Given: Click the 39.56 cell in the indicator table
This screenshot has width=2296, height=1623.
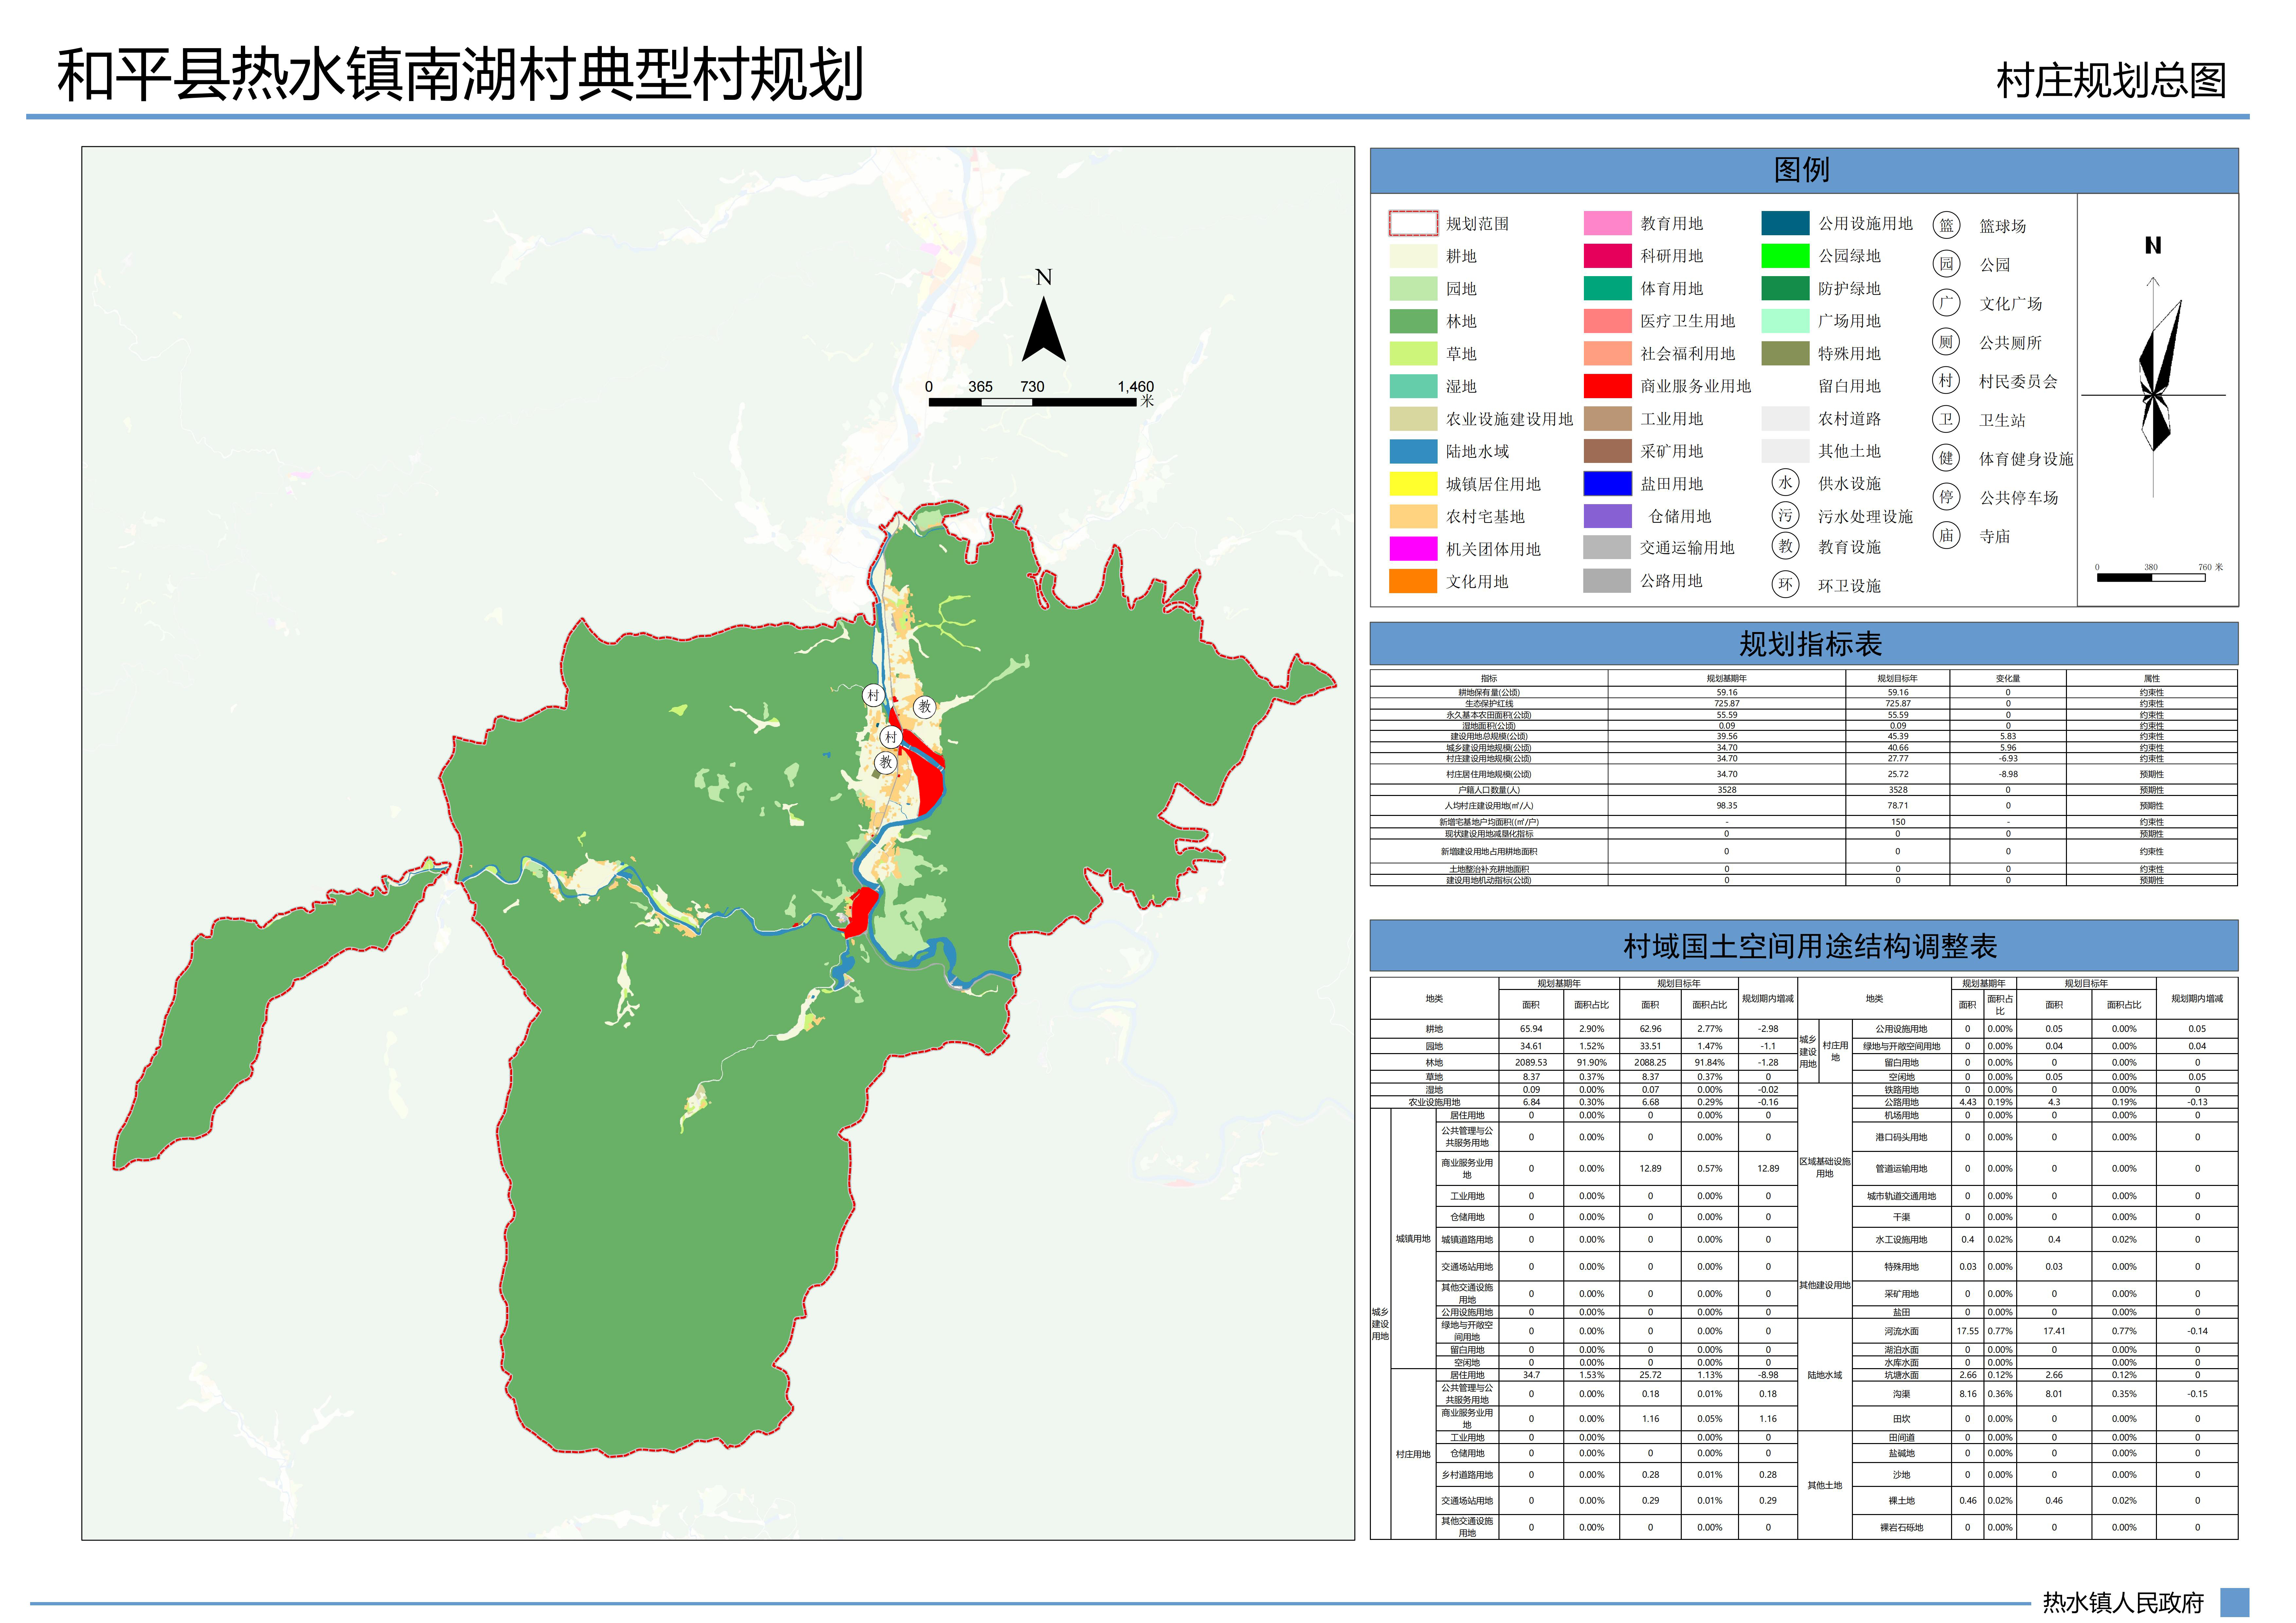Looking at the screenshot, I should click(x=1727, y=737).
